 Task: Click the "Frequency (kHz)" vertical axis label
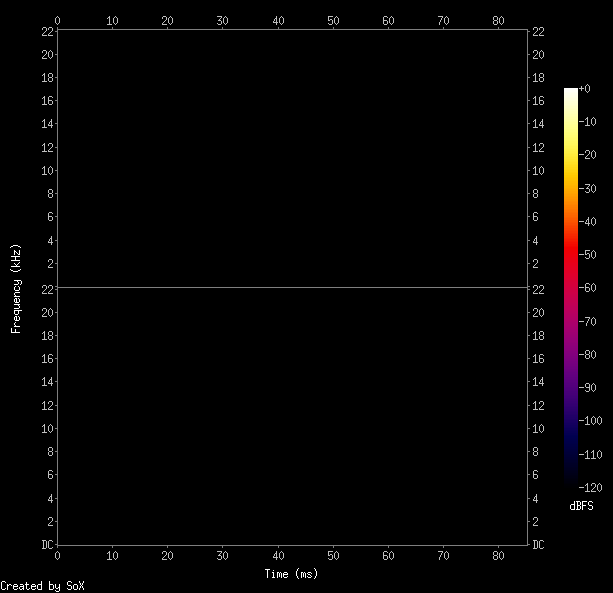pos(16,287)
